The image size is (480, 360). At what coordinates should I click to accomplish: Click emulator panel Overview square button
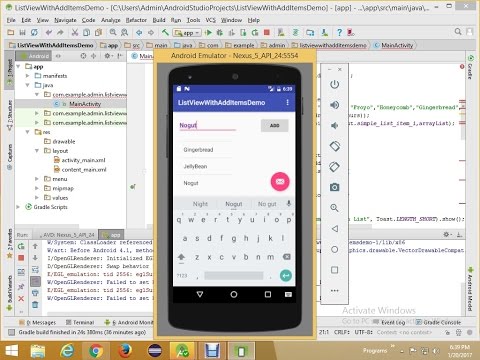[335, 270]
